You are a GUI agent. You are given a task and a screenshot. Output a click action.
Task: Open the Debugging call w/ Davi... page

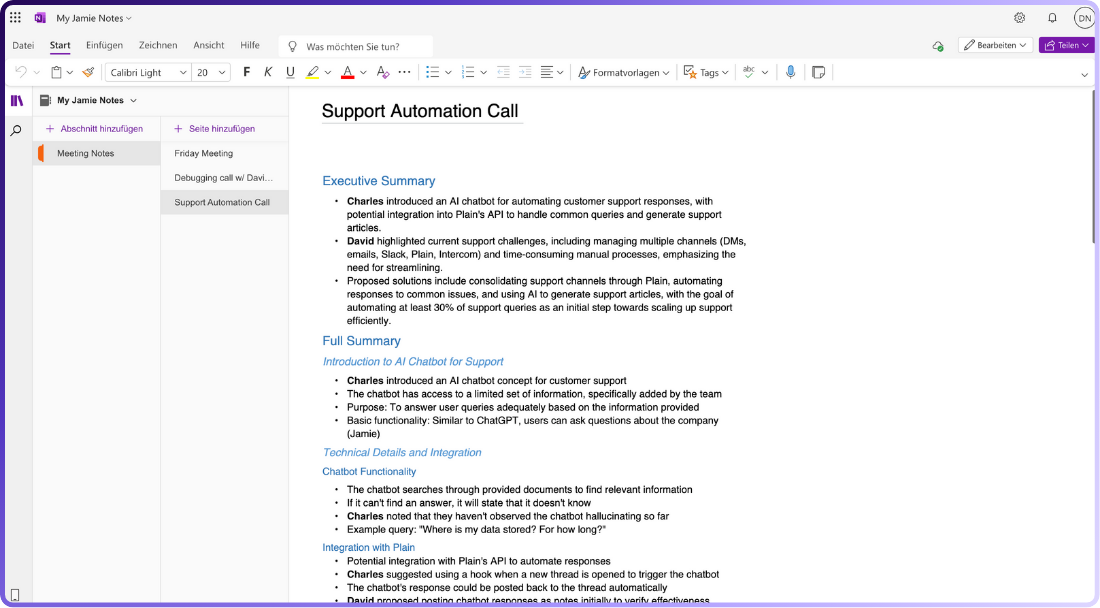224,177
